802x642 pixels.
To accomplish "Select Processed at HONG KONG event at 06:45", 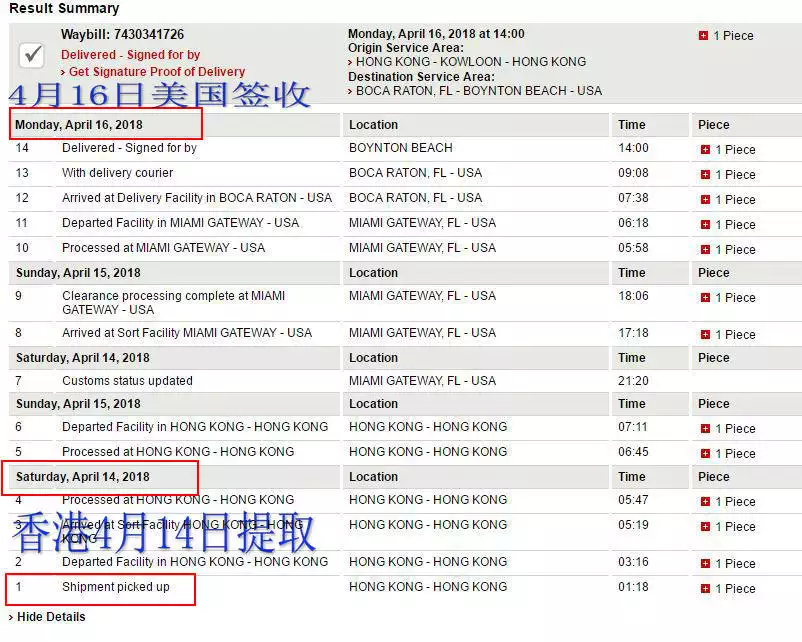I will click(178, 452).
